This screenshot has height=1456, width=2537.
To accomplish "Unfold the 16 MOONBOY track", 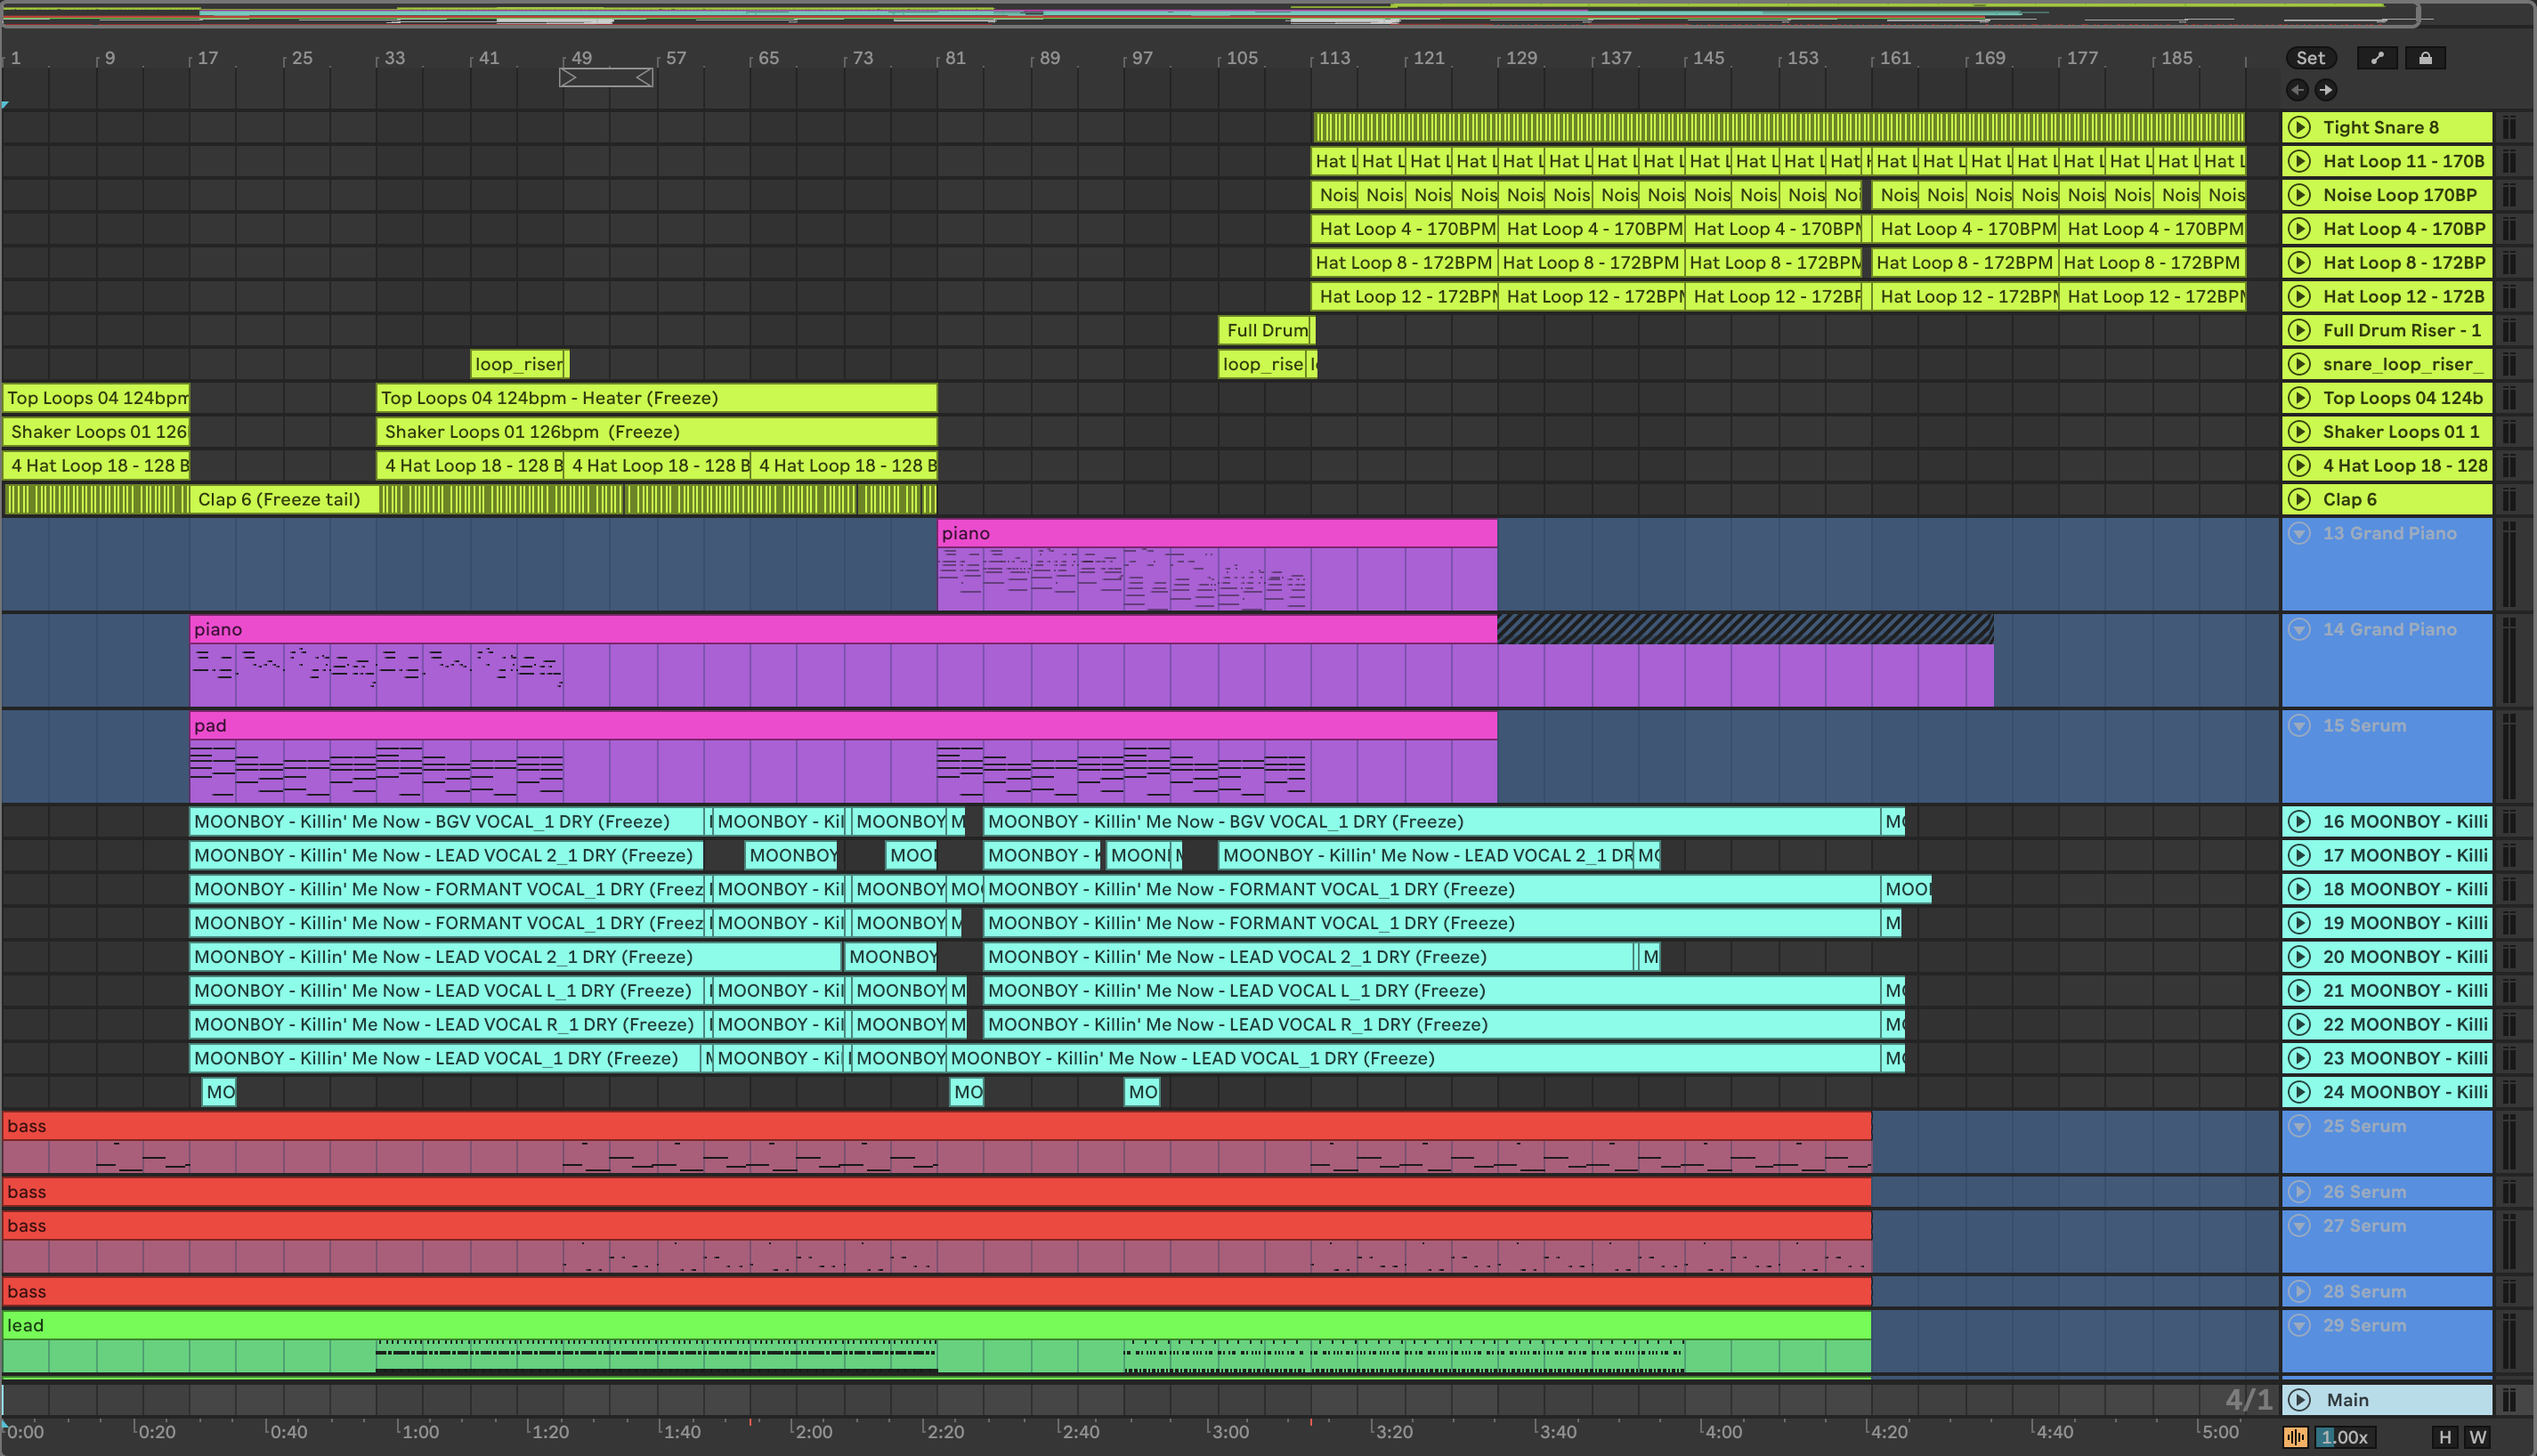I will point(2300,821).
